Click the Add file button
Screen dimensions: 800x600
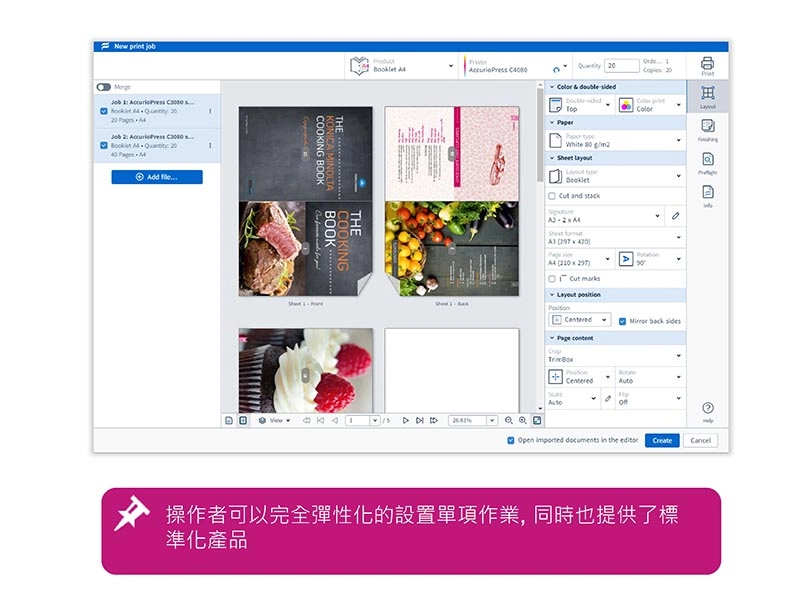pyautogui.click(x=157, y=177)
